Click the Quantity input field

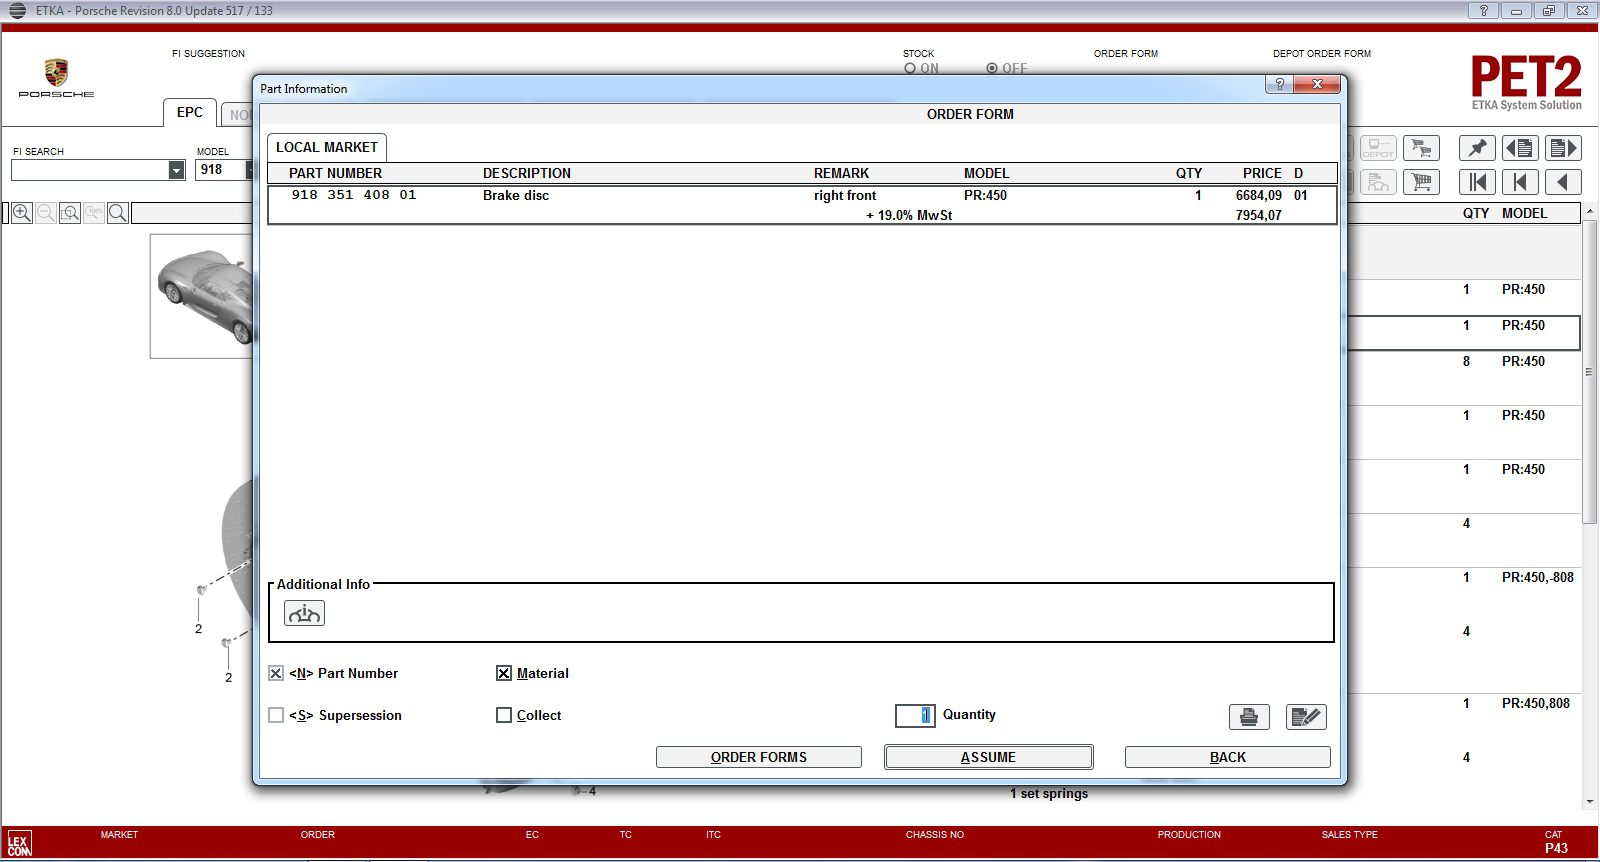(x=915, y=715)
